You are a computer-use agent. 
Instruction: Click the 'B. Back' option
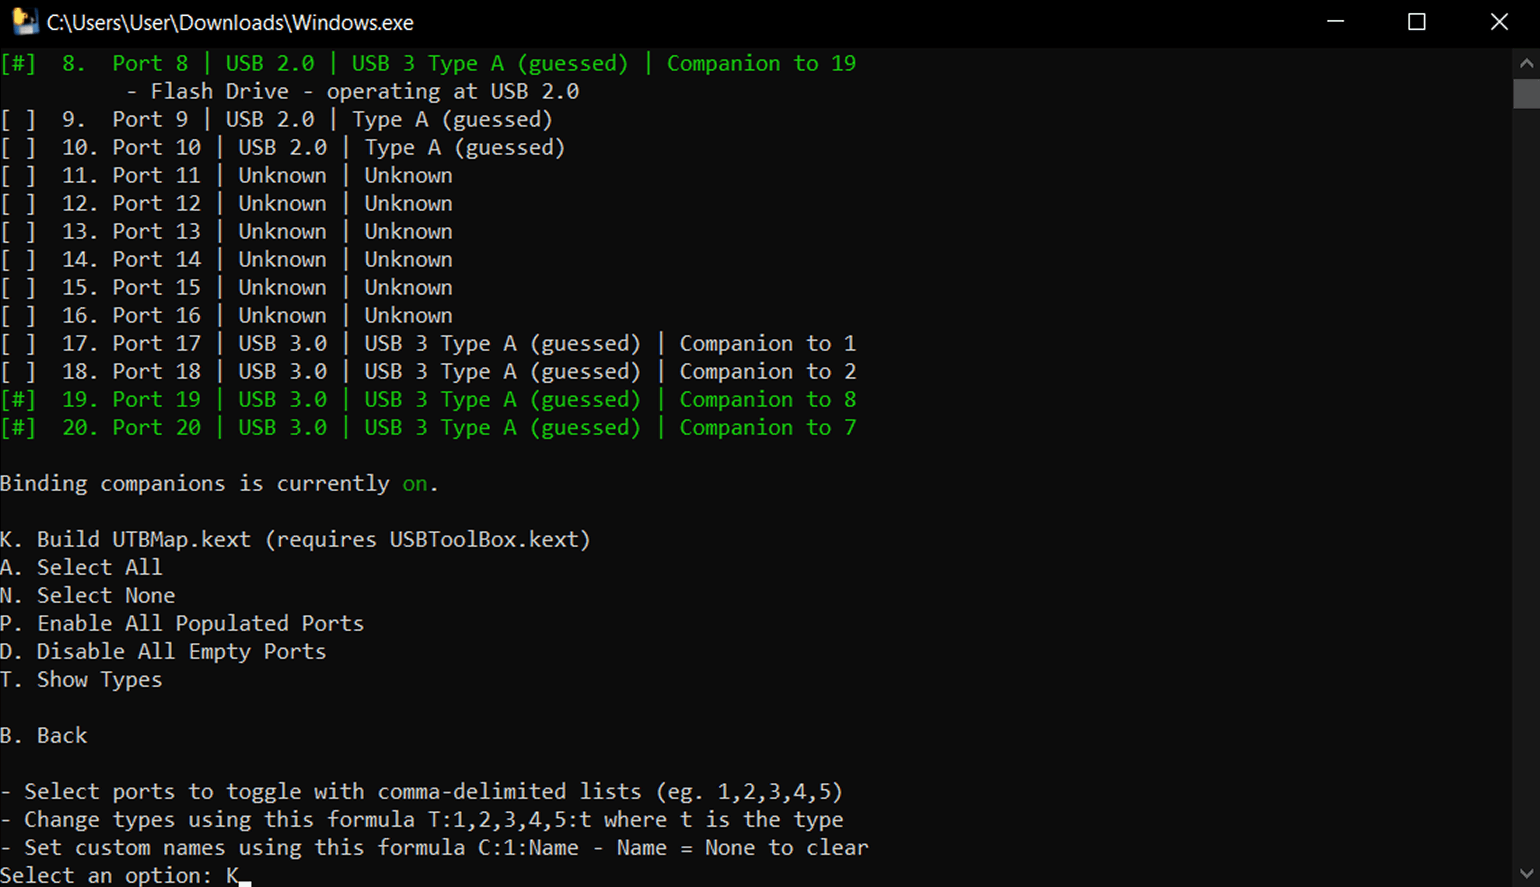pos(44,736)
